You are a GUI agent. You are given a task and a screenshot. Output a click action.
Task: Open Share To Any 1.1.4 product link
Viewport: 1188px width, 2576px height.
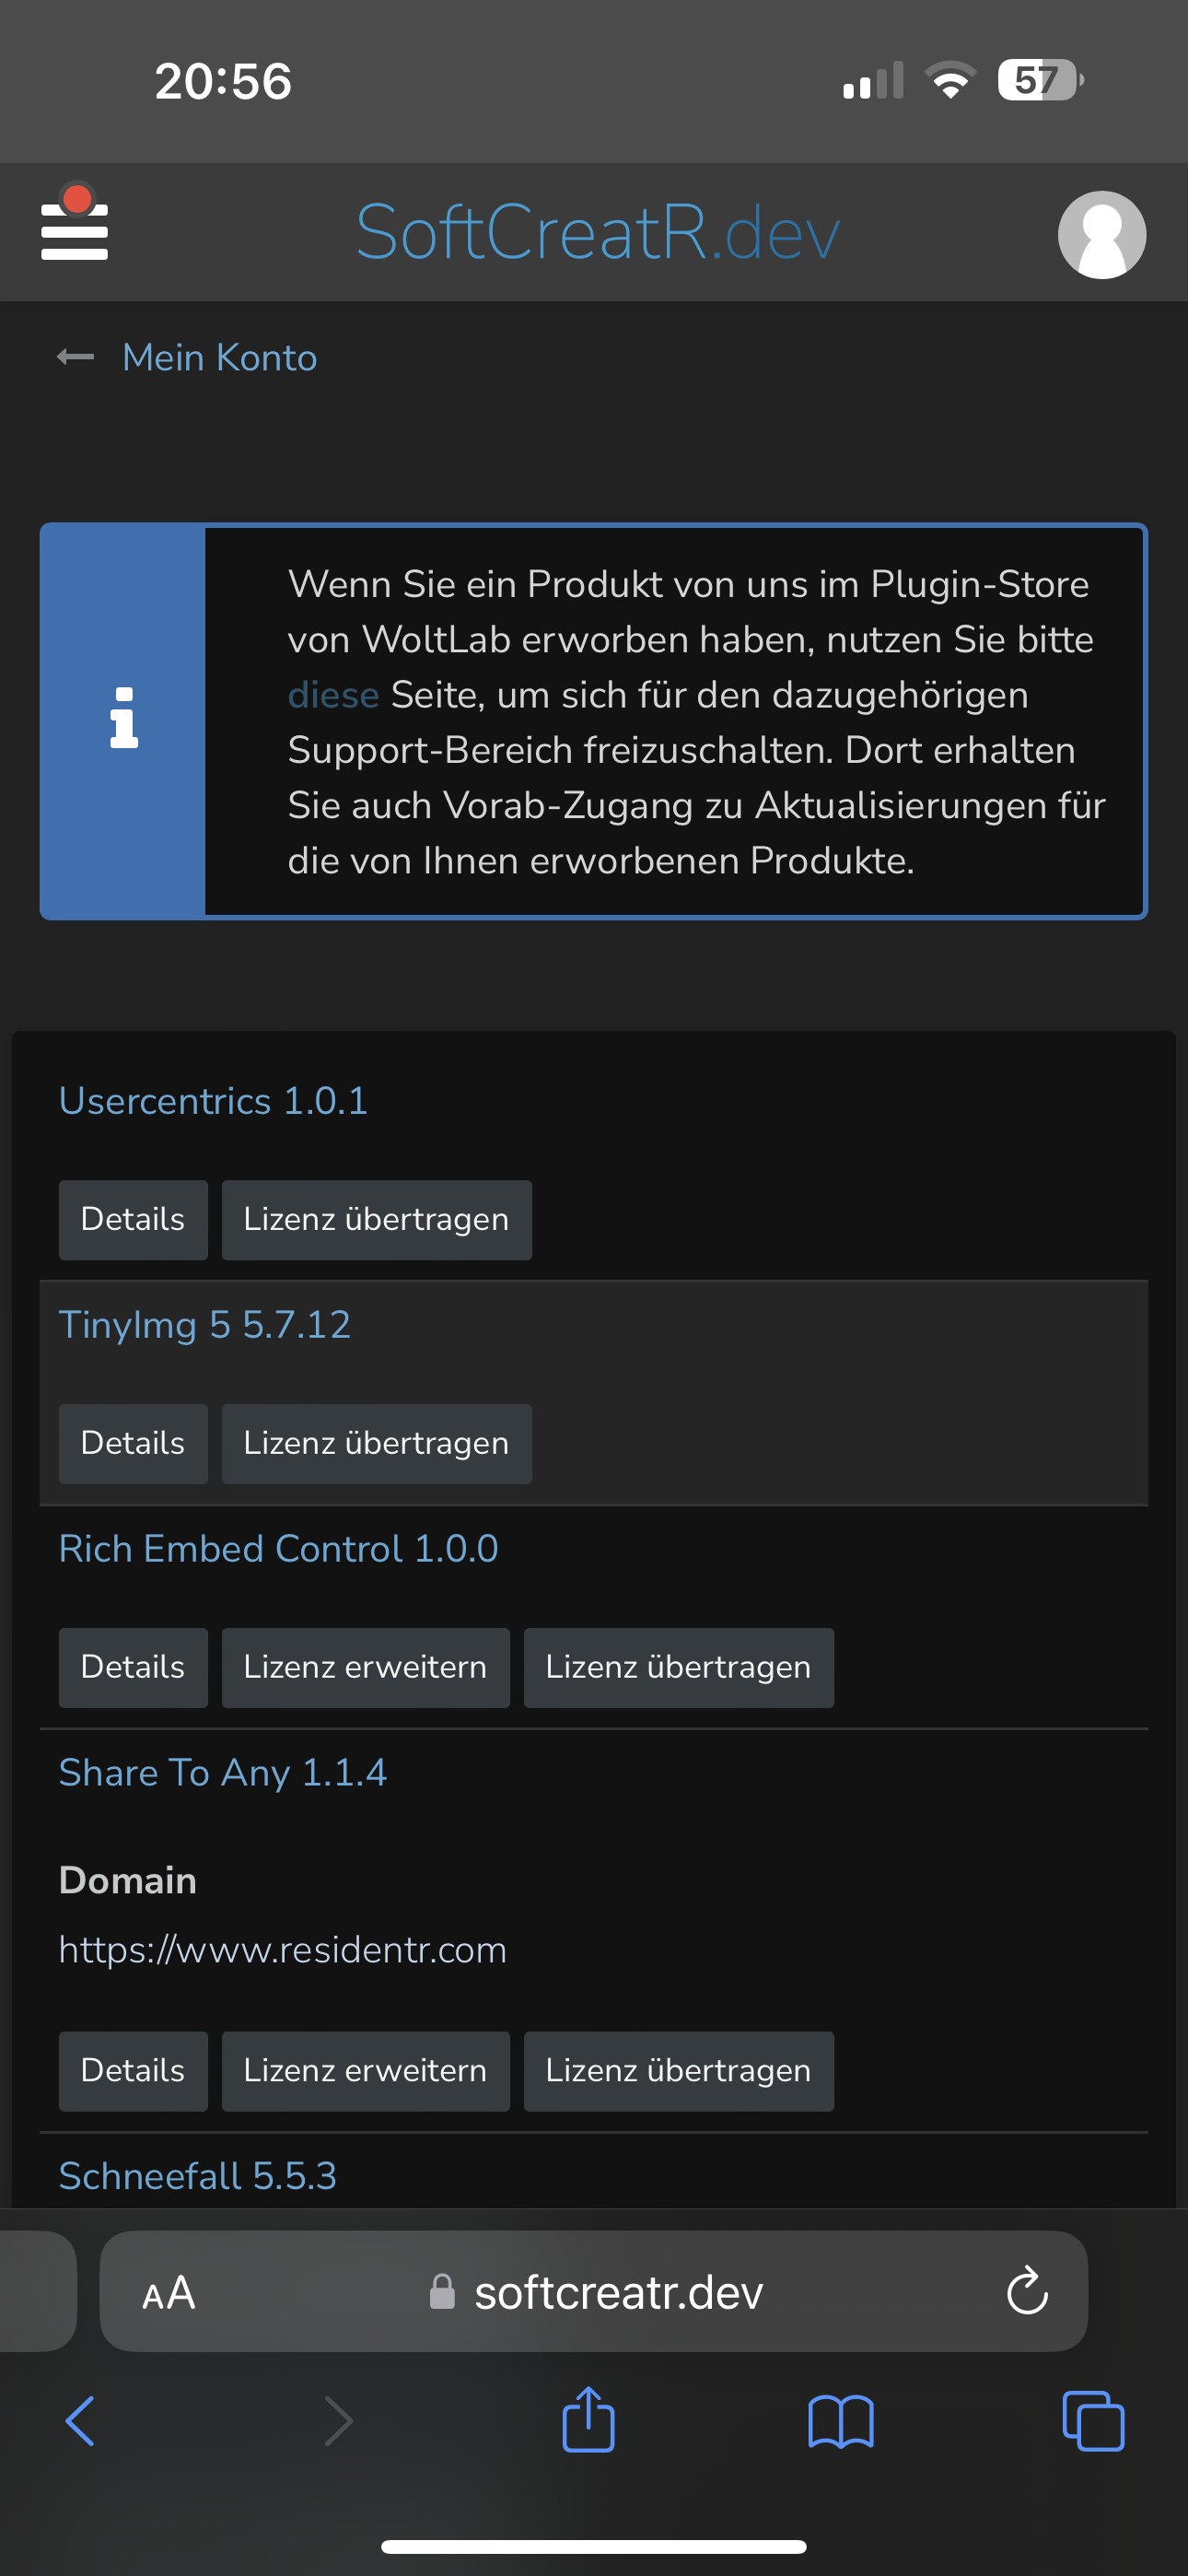point(222,1773)
